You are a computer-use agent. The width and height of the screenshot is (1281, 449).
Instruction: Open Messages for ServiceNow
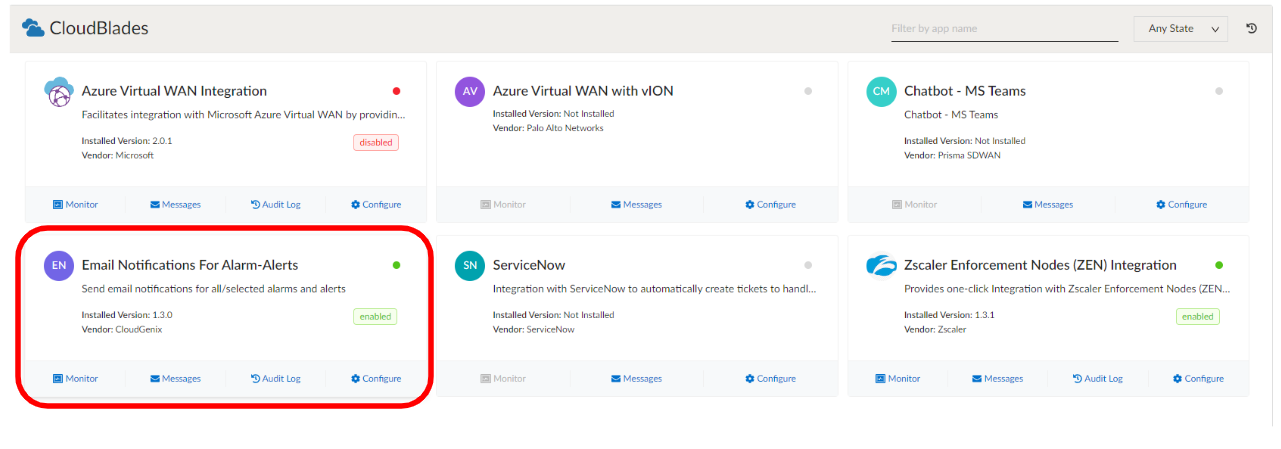[636, 379]
